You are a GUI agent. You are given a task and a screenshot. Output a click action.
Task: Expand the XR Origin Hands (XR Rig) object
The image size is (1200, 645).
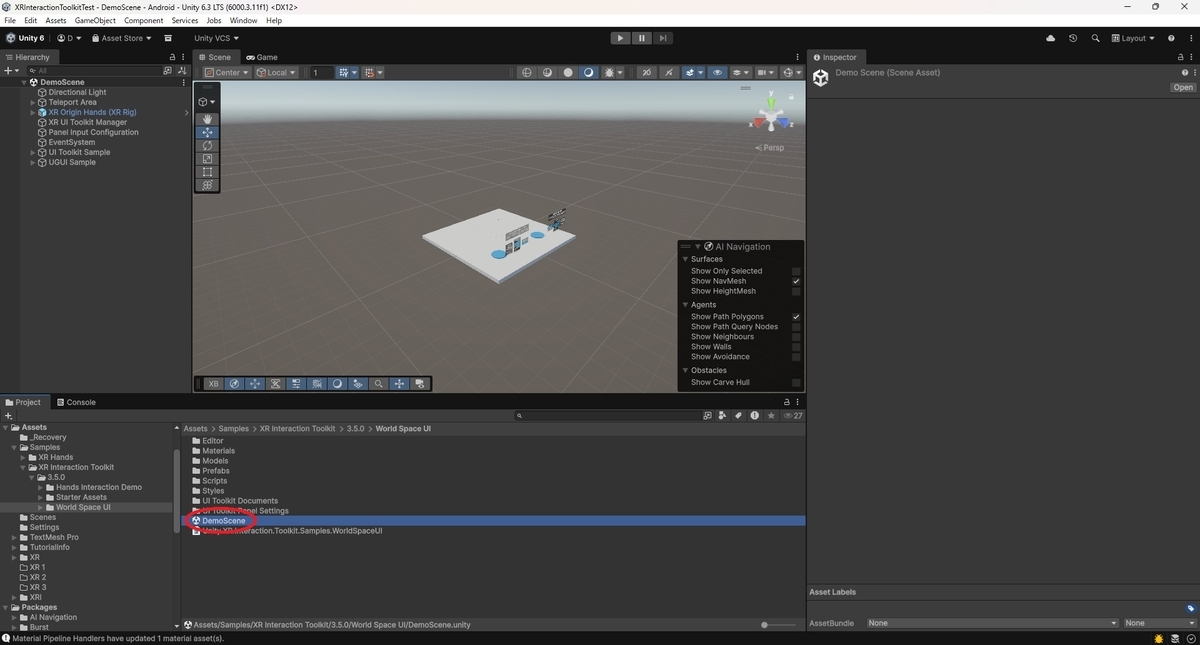[33, 112]
